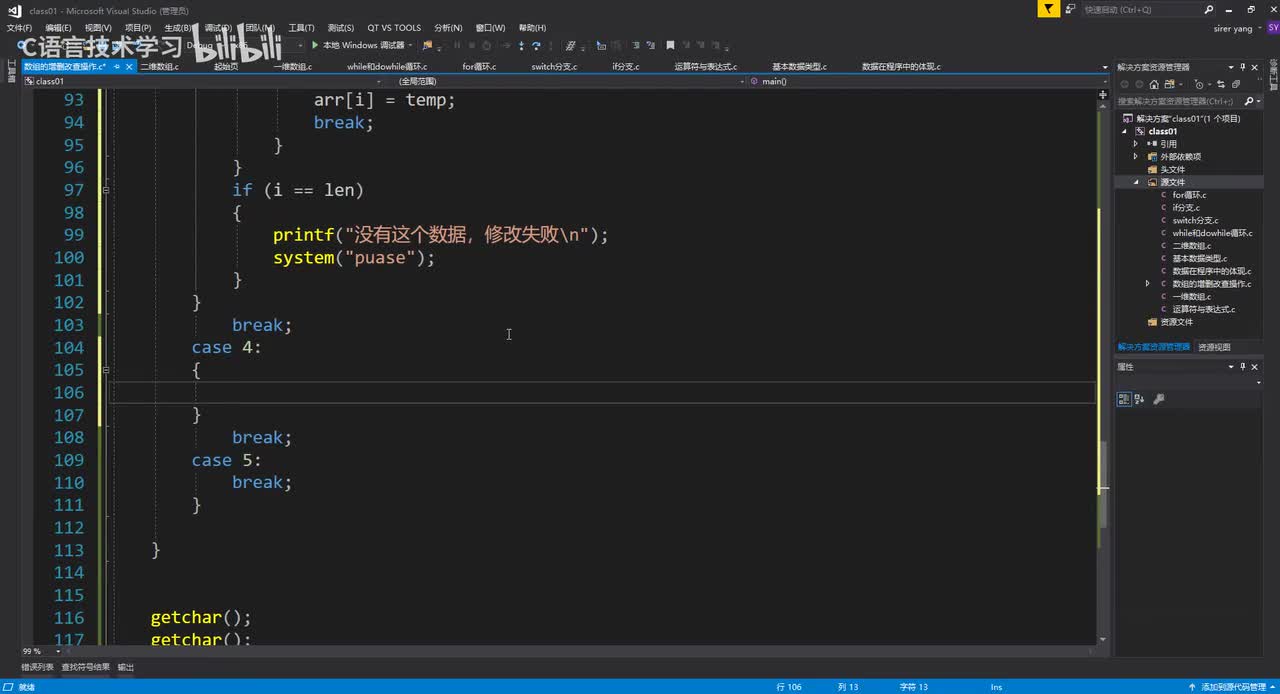Close the 属性 panel
The image size is (1280, 694).
click(x=1255, y=367)
